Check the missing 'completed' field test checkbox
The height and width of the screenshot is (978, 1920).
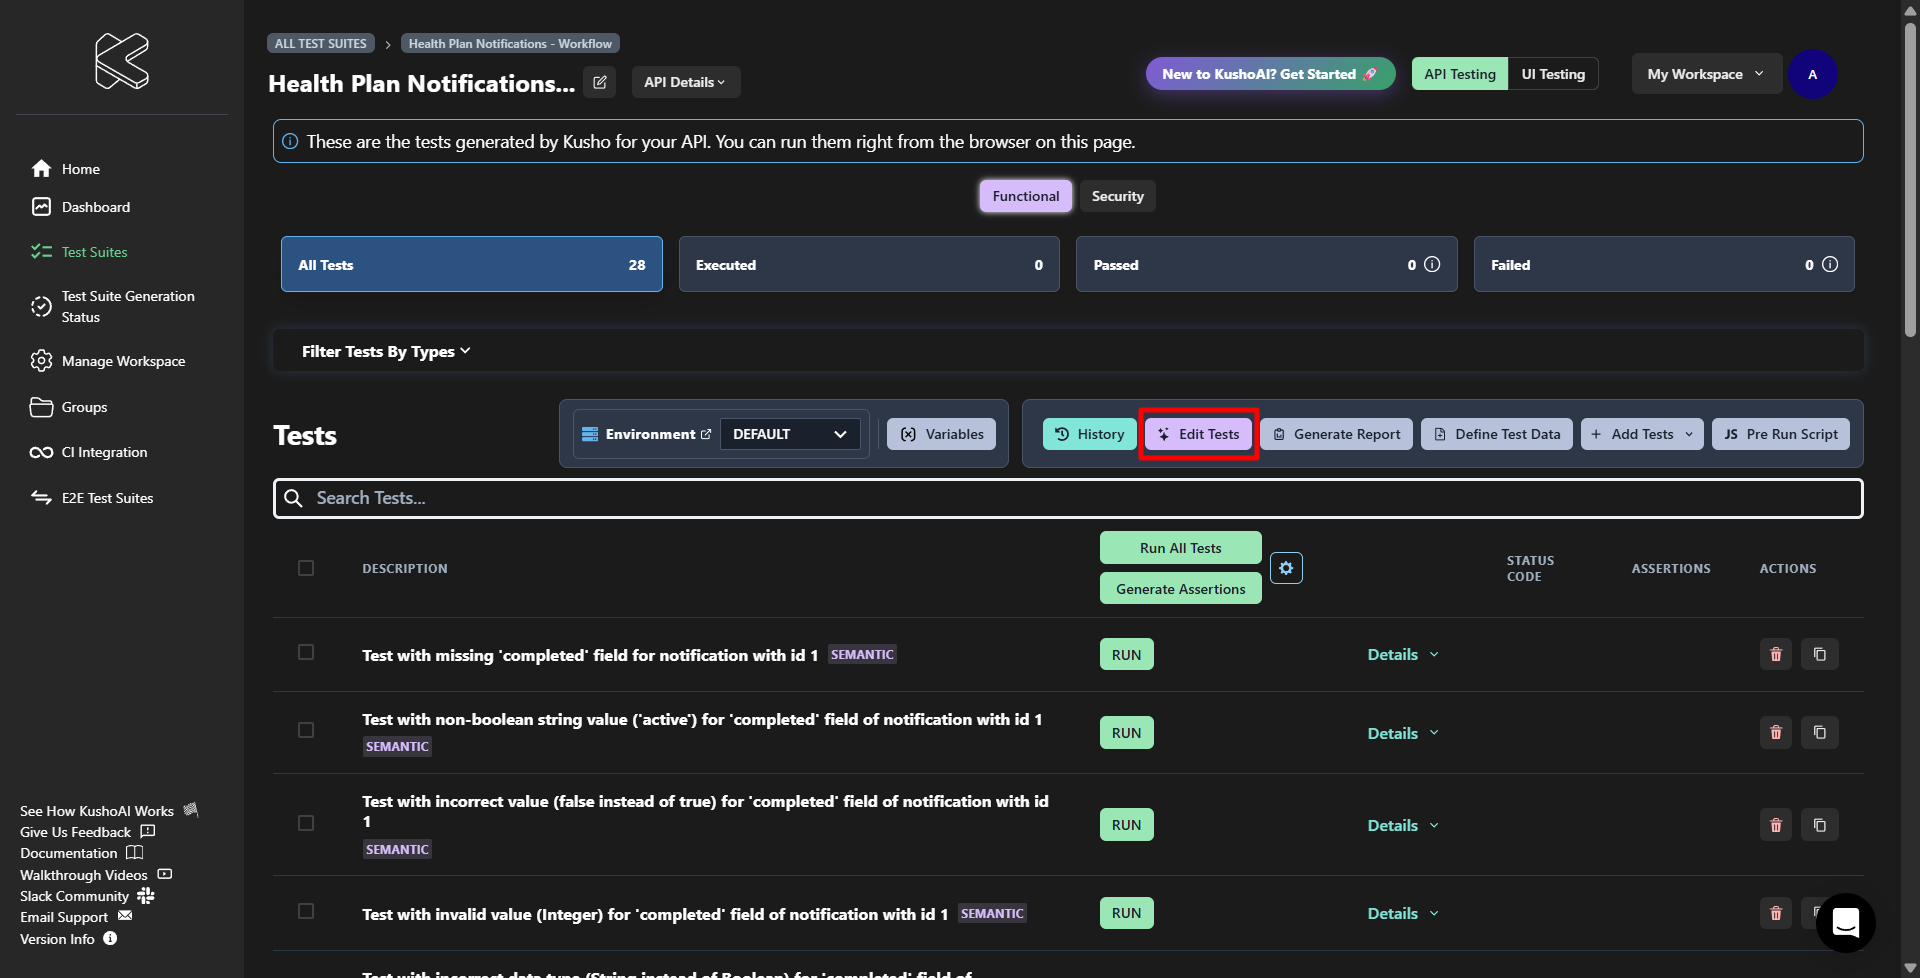tap(306, 652)
